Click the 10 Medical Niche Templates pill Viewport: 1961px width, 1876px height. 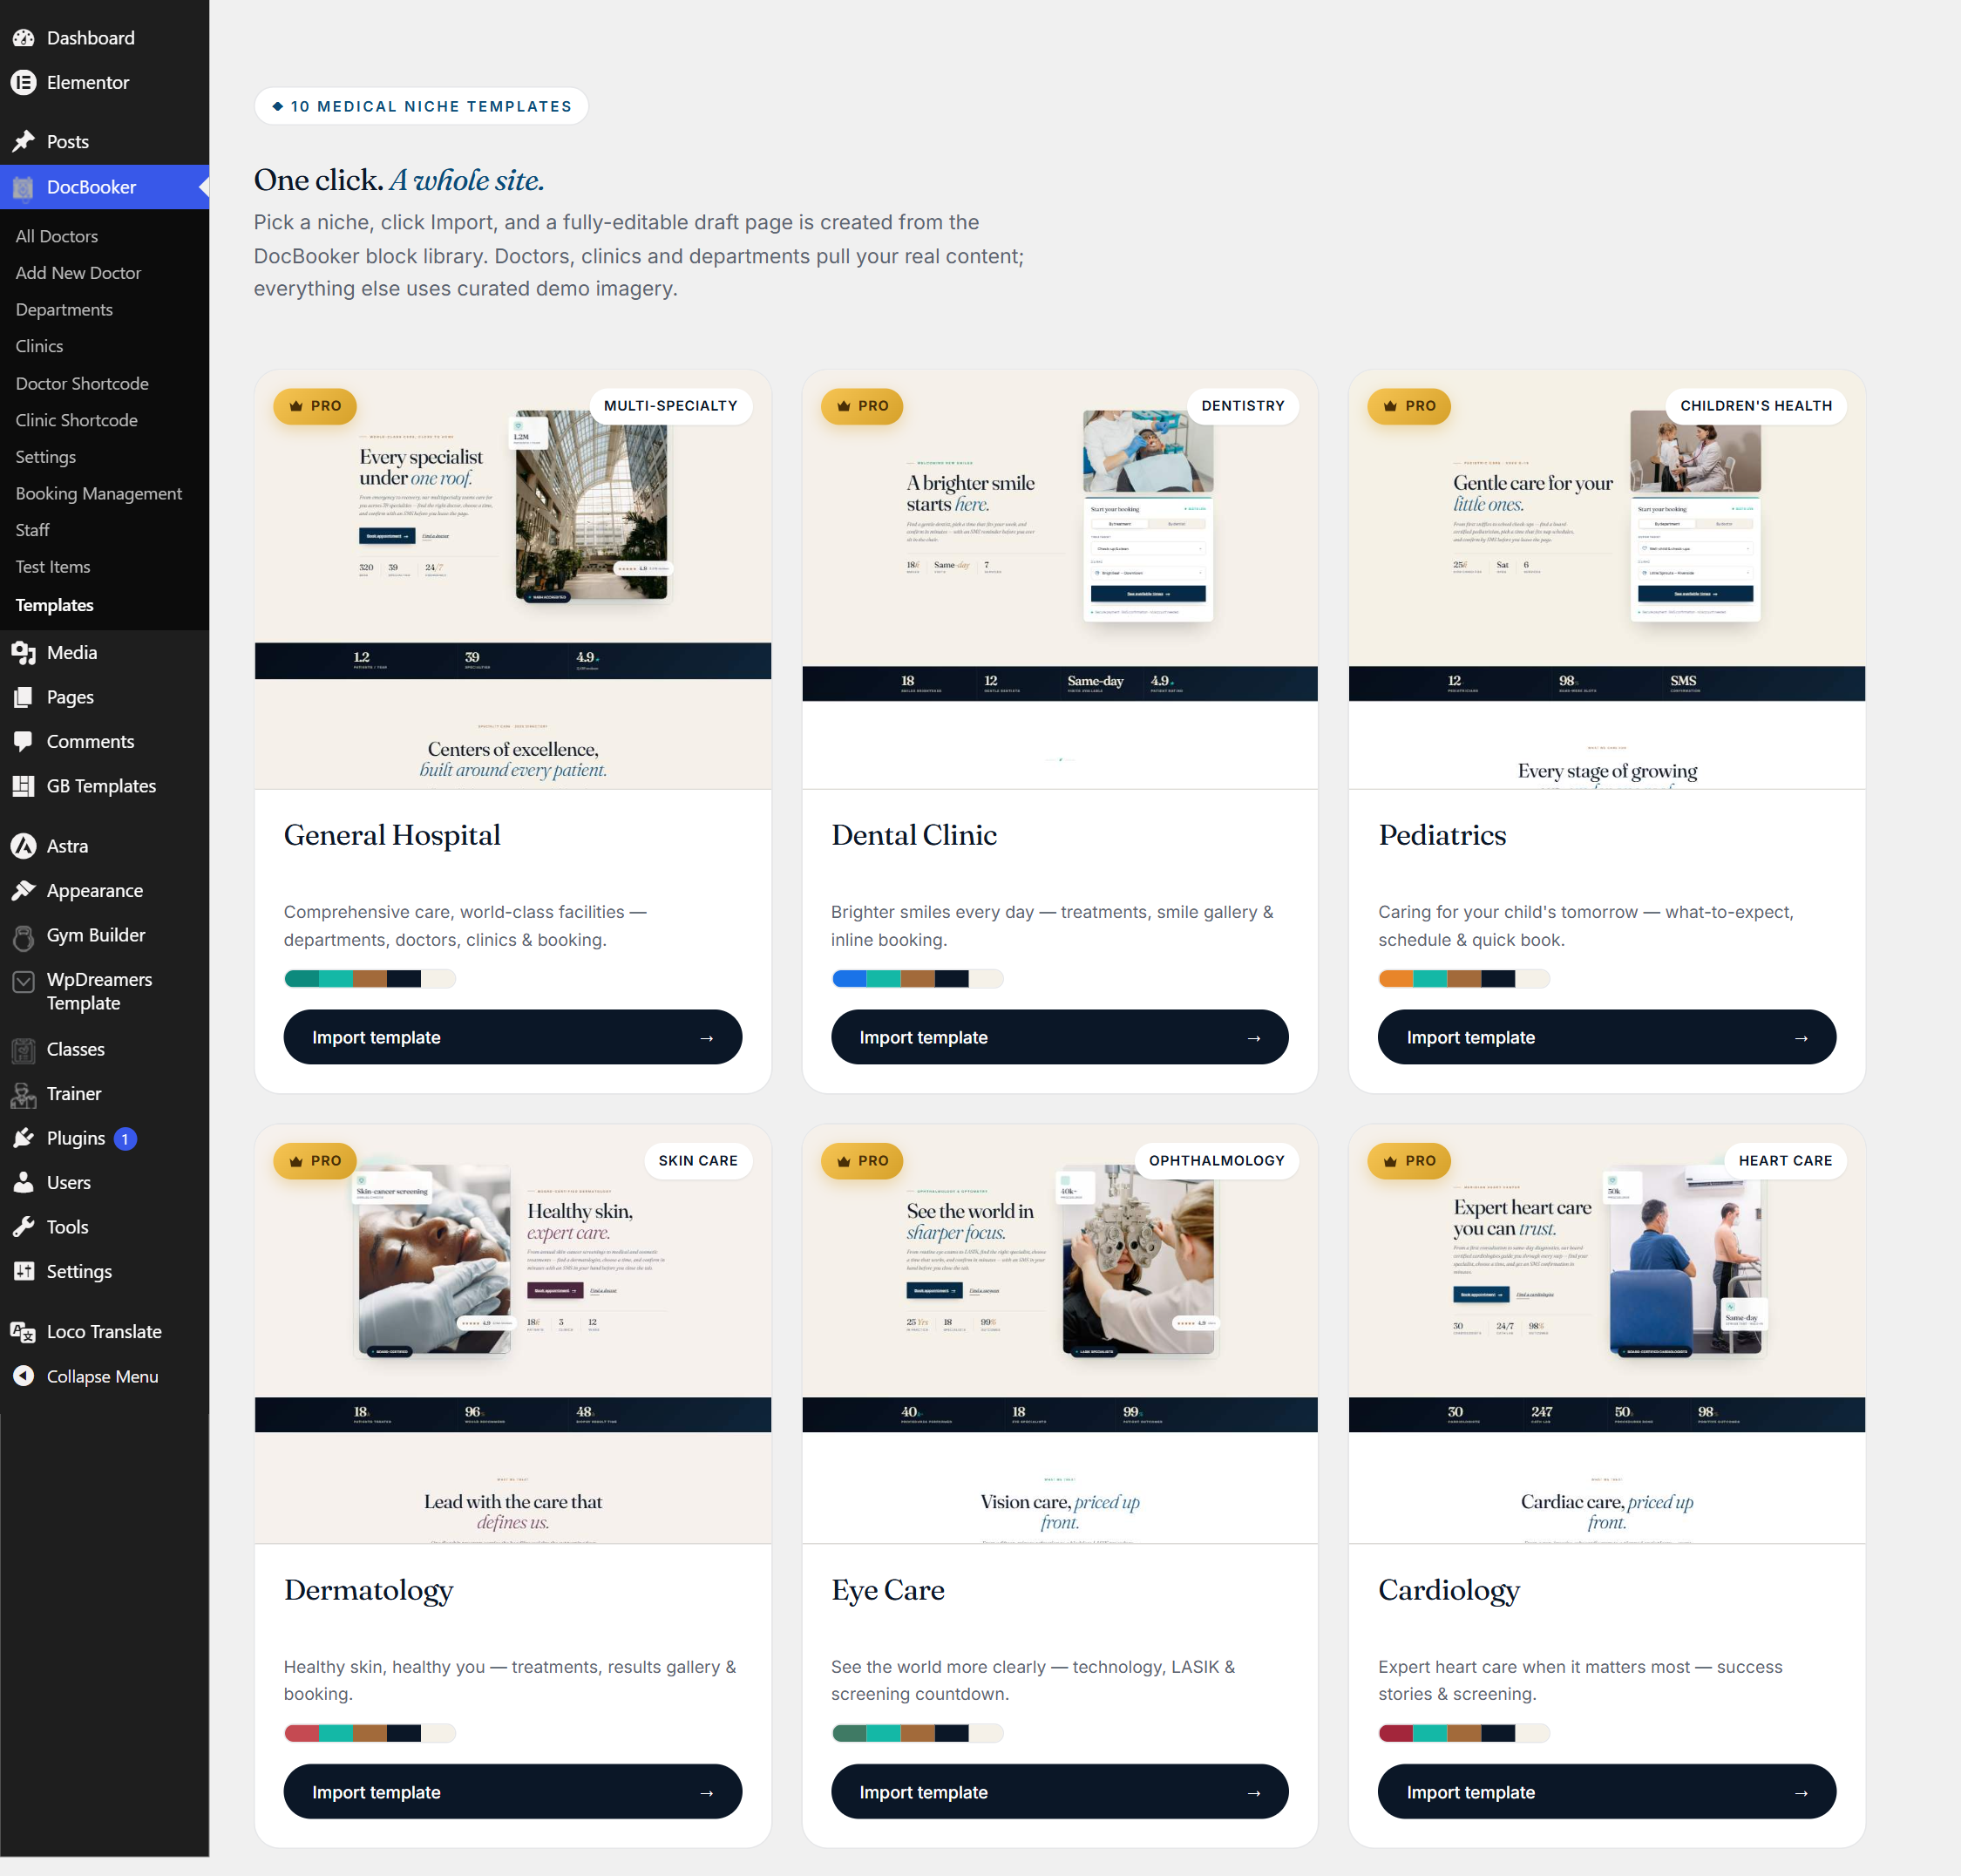(x=421, y=107)
